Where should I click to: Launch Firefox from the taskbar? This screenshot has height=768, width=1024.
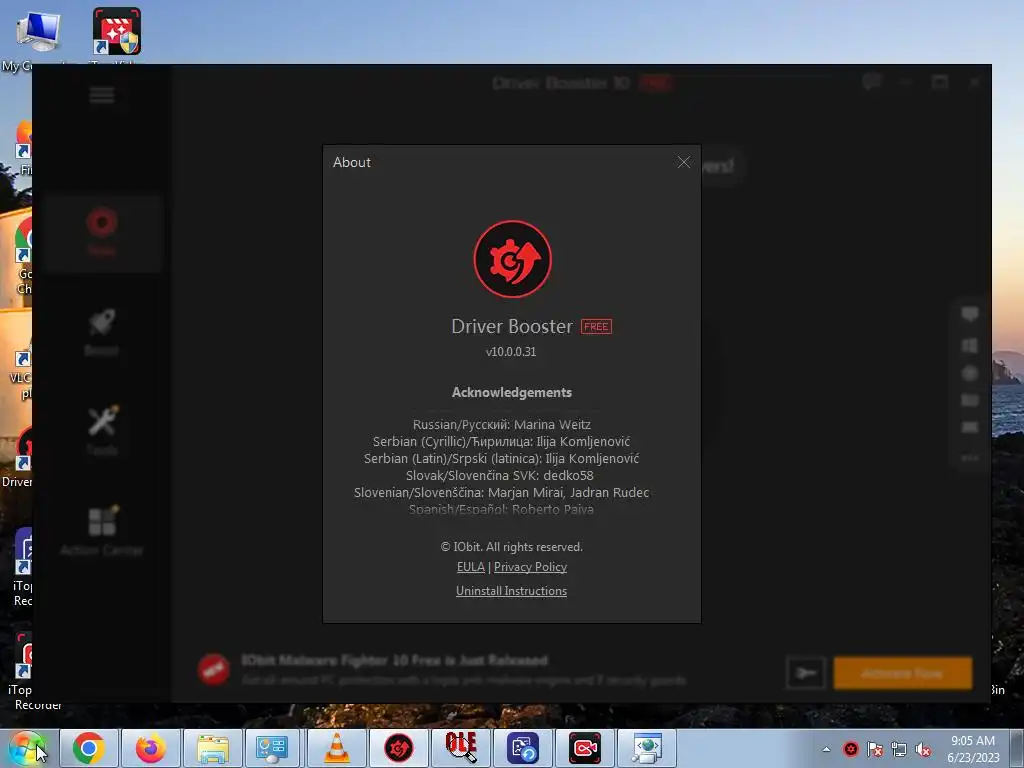[150, 748]
